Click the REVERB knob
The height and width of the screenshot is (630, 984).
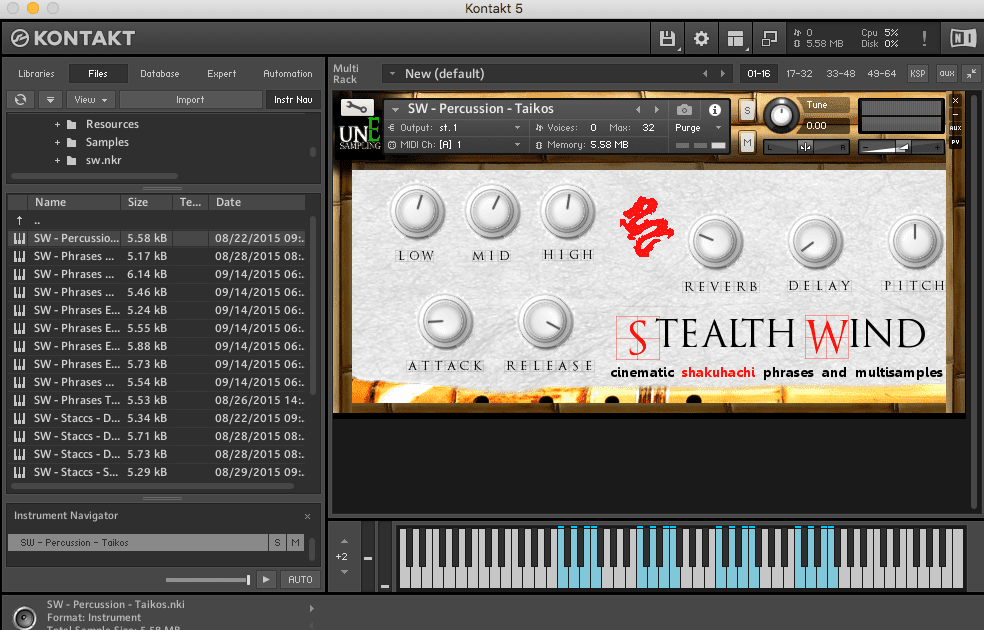(715, 243)
